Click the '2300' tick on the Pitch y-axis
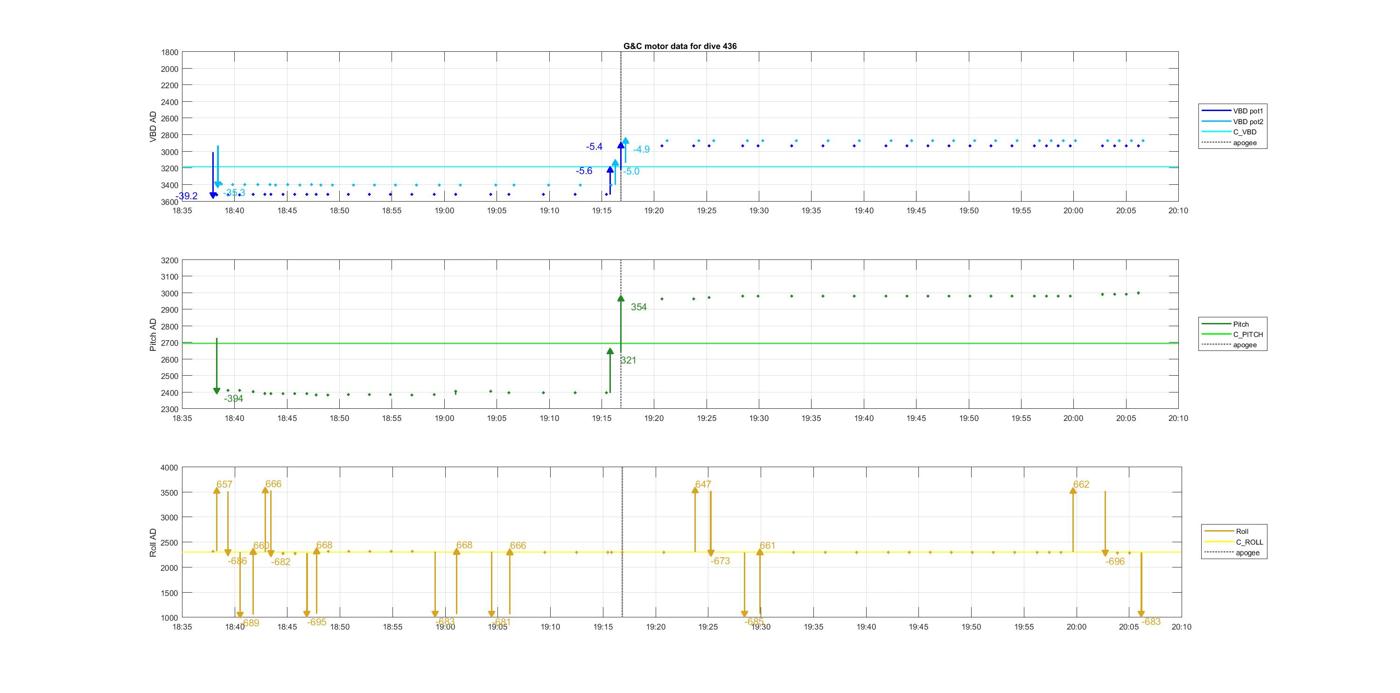The height and width of the screenshot is (693, 1400). point(170,409)
